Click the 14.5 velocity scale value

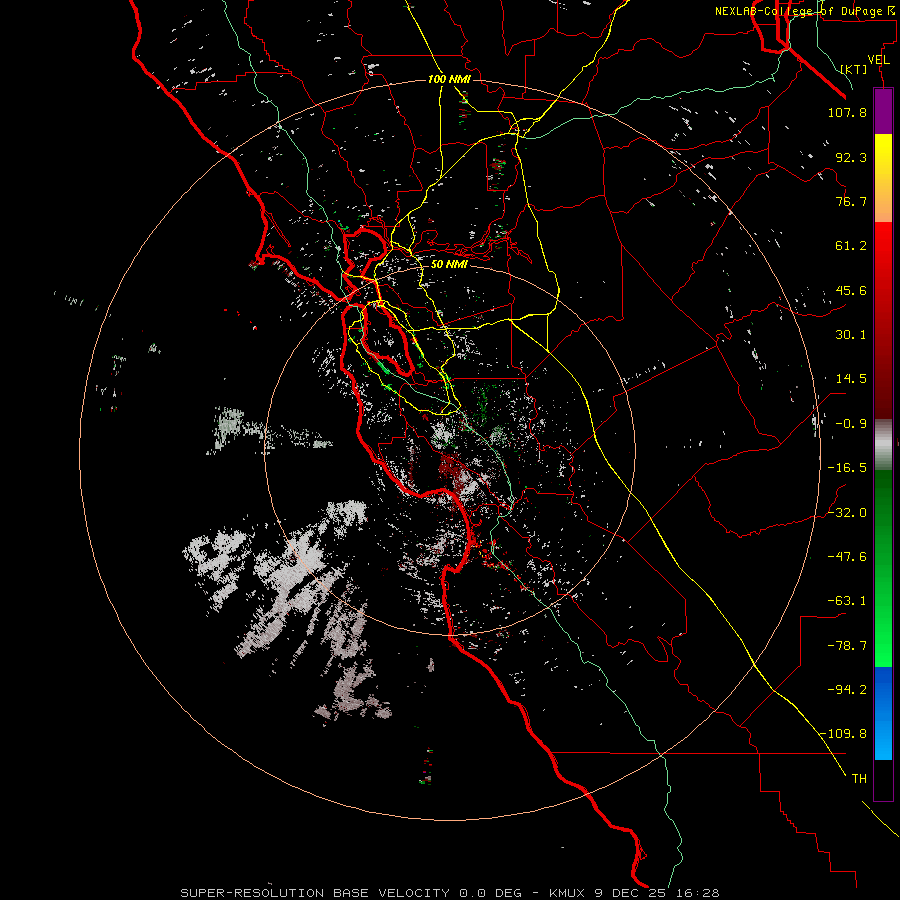[x=851, y=379]
